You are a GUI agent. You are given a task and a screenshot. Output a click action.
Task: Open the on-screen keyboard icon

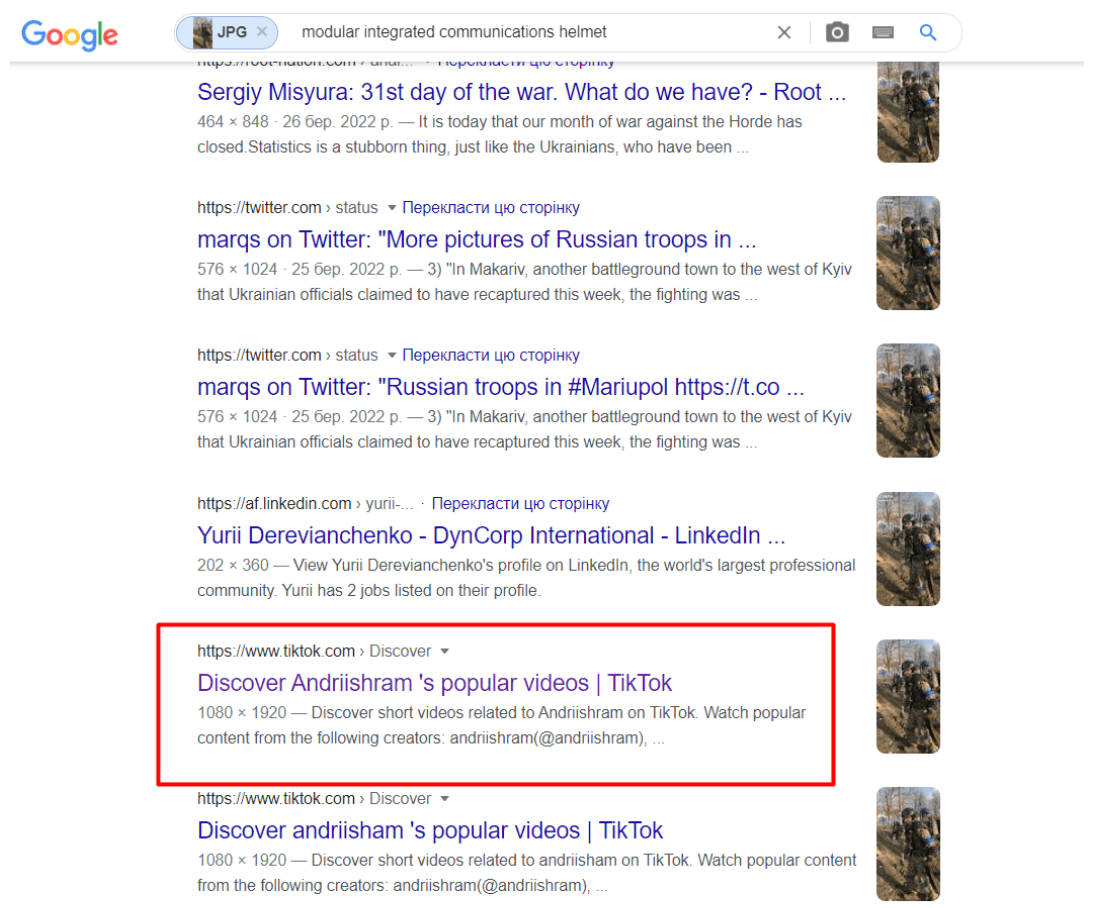[882, 33]
